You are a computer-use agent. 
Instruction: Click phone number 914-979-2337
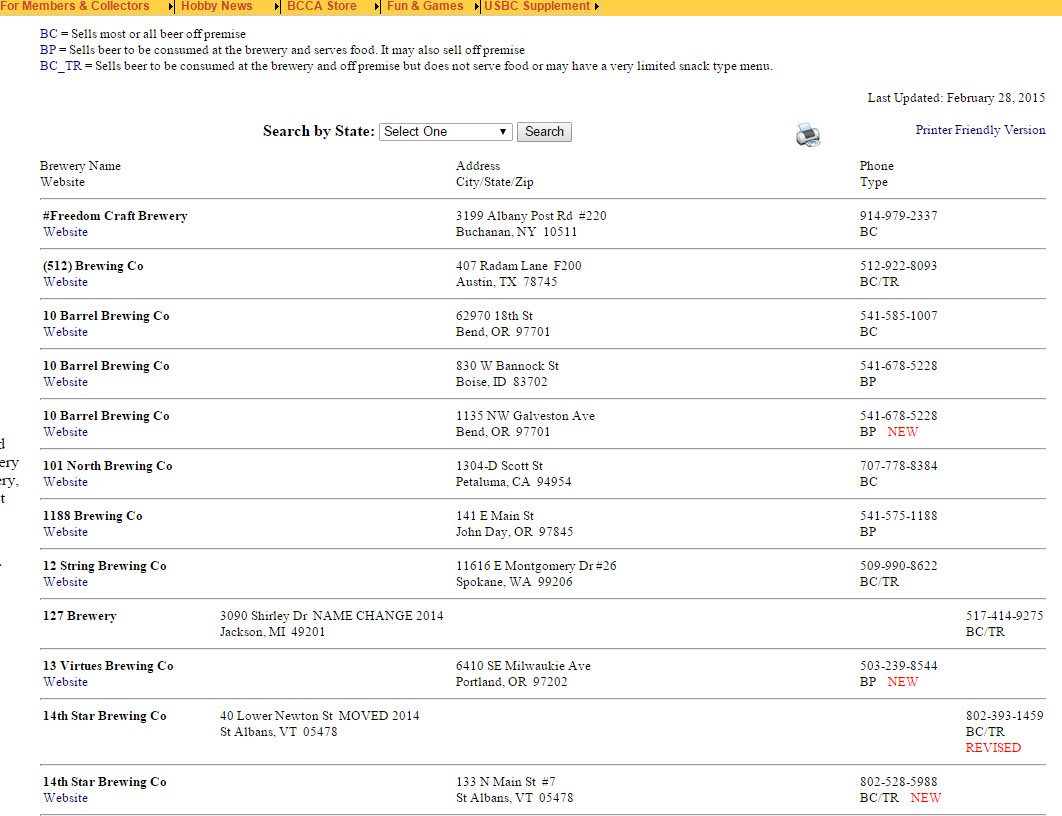899,215
